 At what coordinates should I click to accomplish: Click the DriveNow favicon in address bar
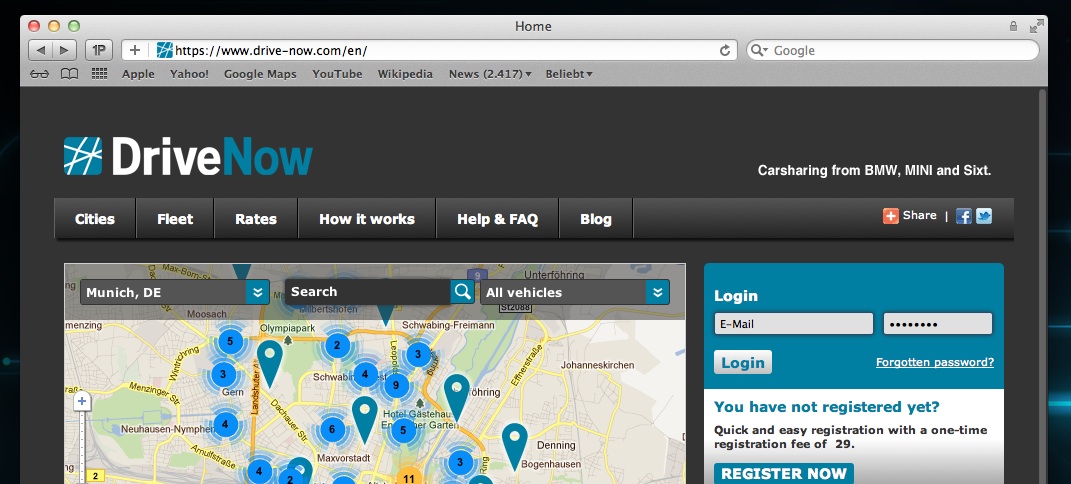(164, 50)
